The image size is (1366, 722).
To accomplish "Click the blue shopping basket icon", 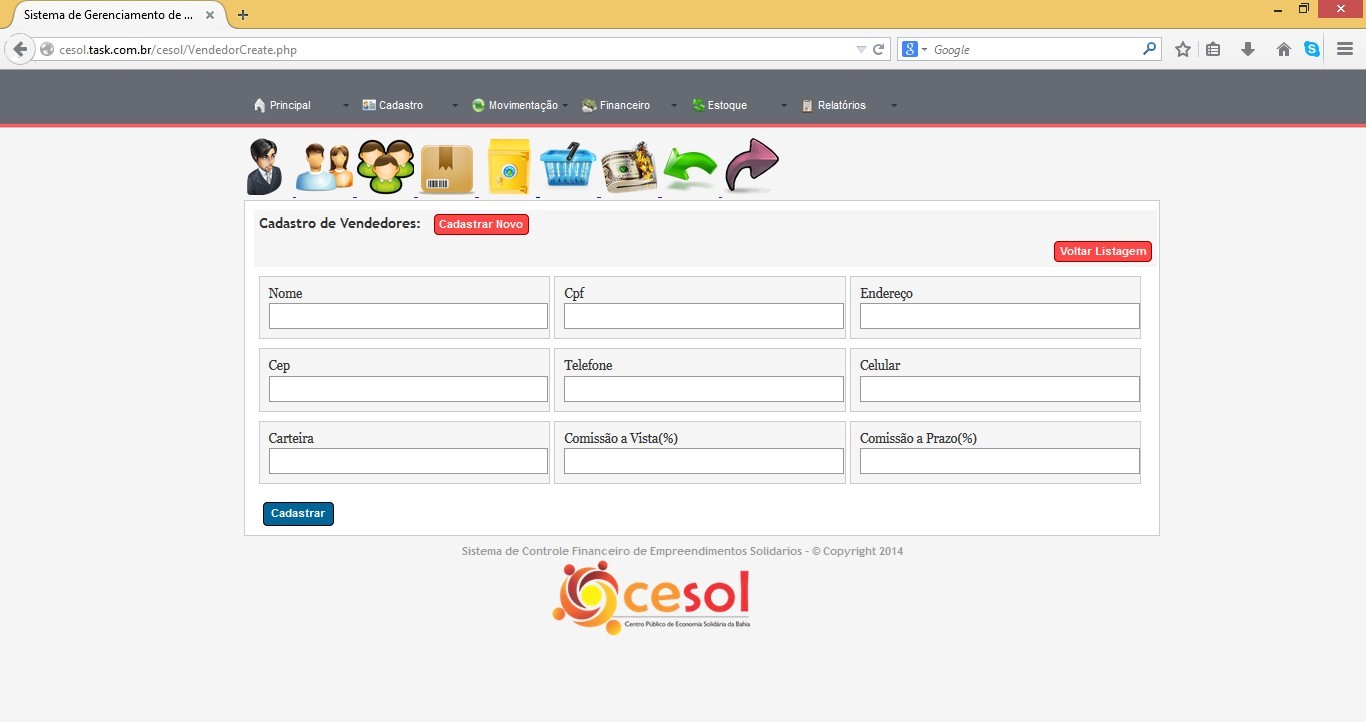I will (568, 167).
